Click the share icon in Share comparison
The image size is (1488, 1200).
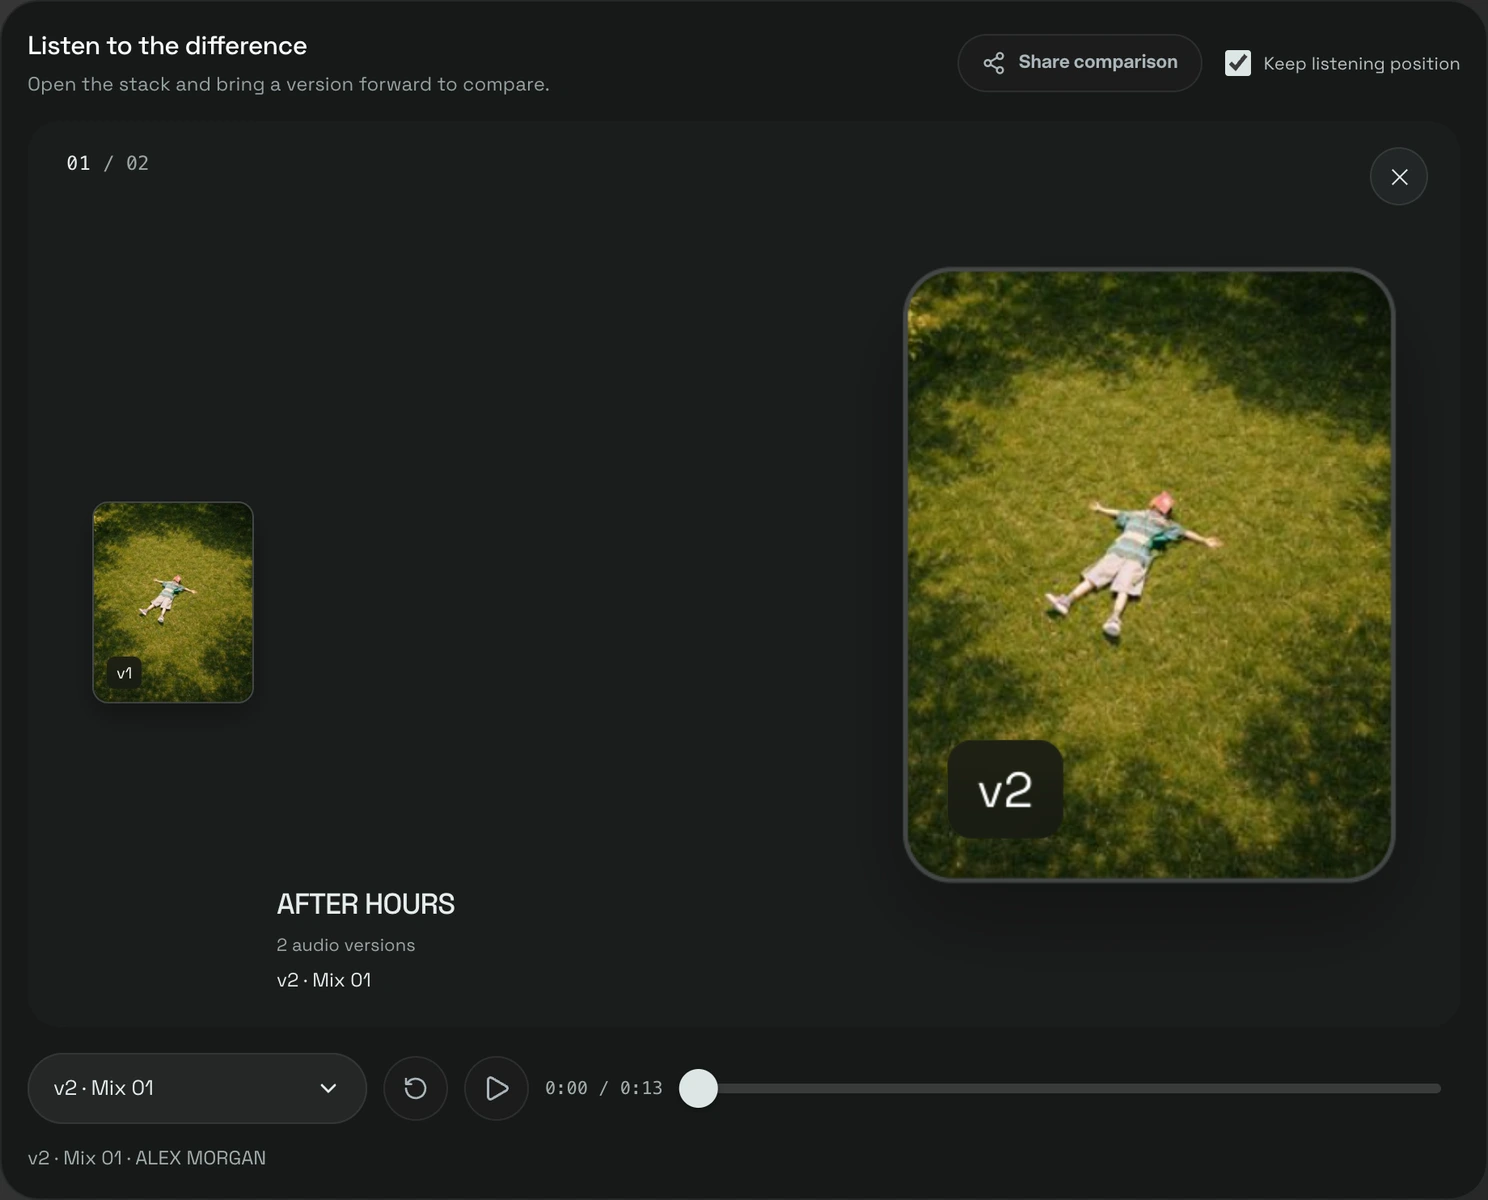pyautogui.click(x=994, y=63)
